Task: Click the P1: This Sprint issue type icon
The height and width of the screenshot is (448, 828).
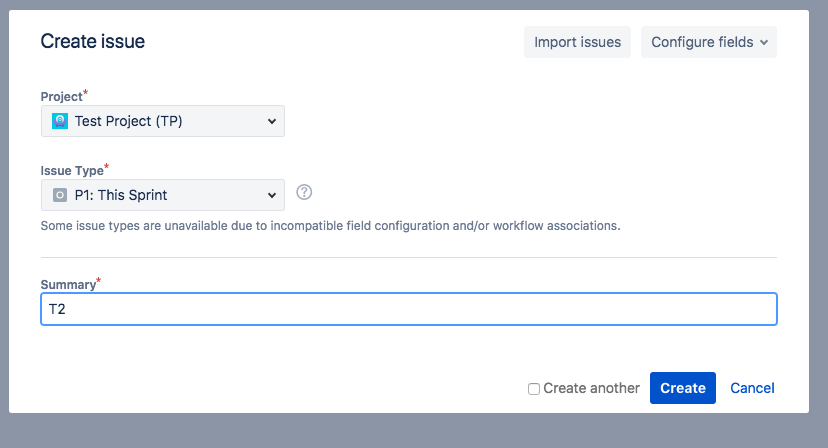Action: click(x=60, y=195)
